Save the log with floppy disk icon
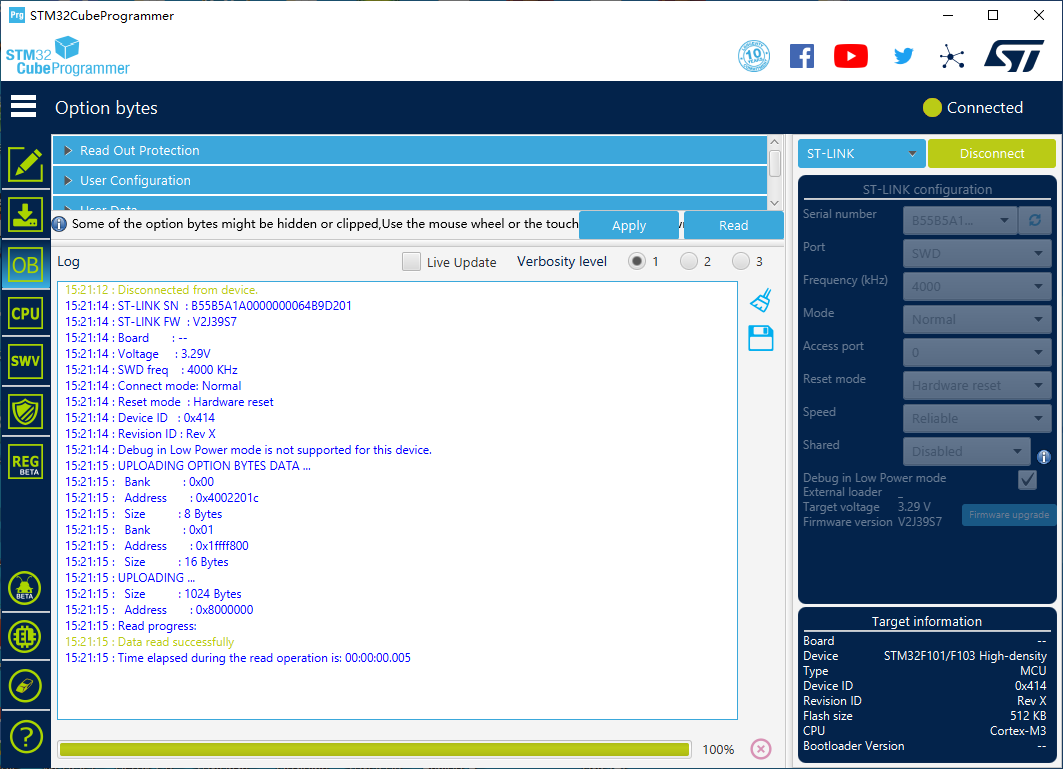The width and height of the screenshot is (1063, 769). click(x=761, y=338)
